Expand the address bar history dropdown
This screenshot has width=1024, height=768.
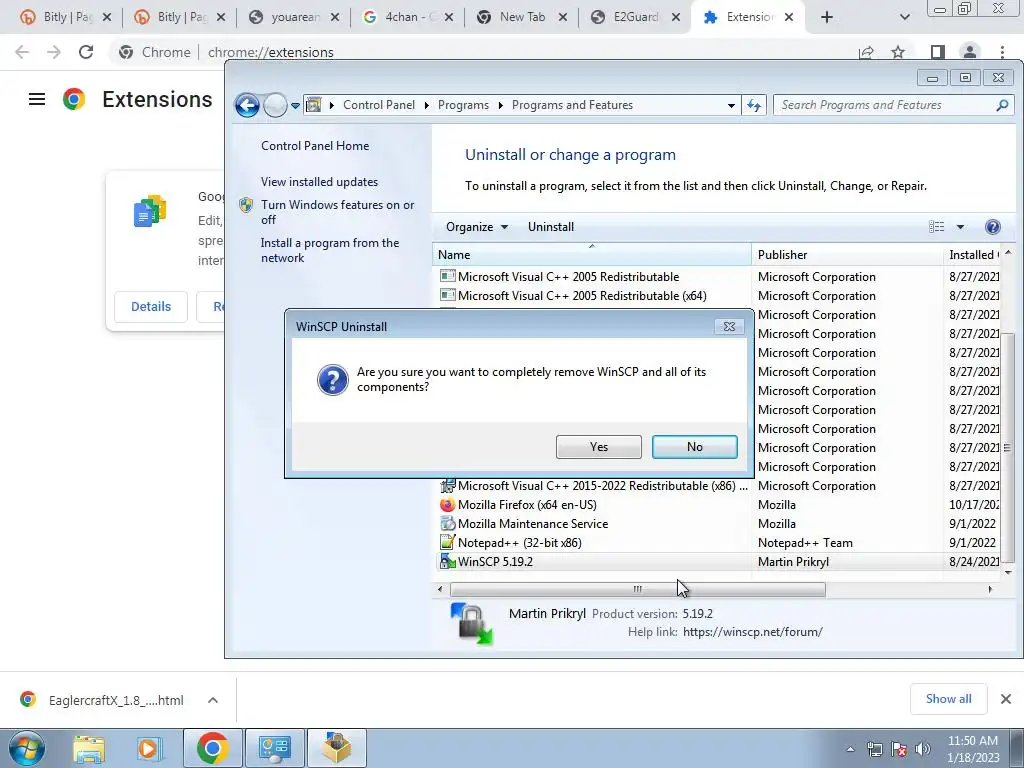point(731,105)
